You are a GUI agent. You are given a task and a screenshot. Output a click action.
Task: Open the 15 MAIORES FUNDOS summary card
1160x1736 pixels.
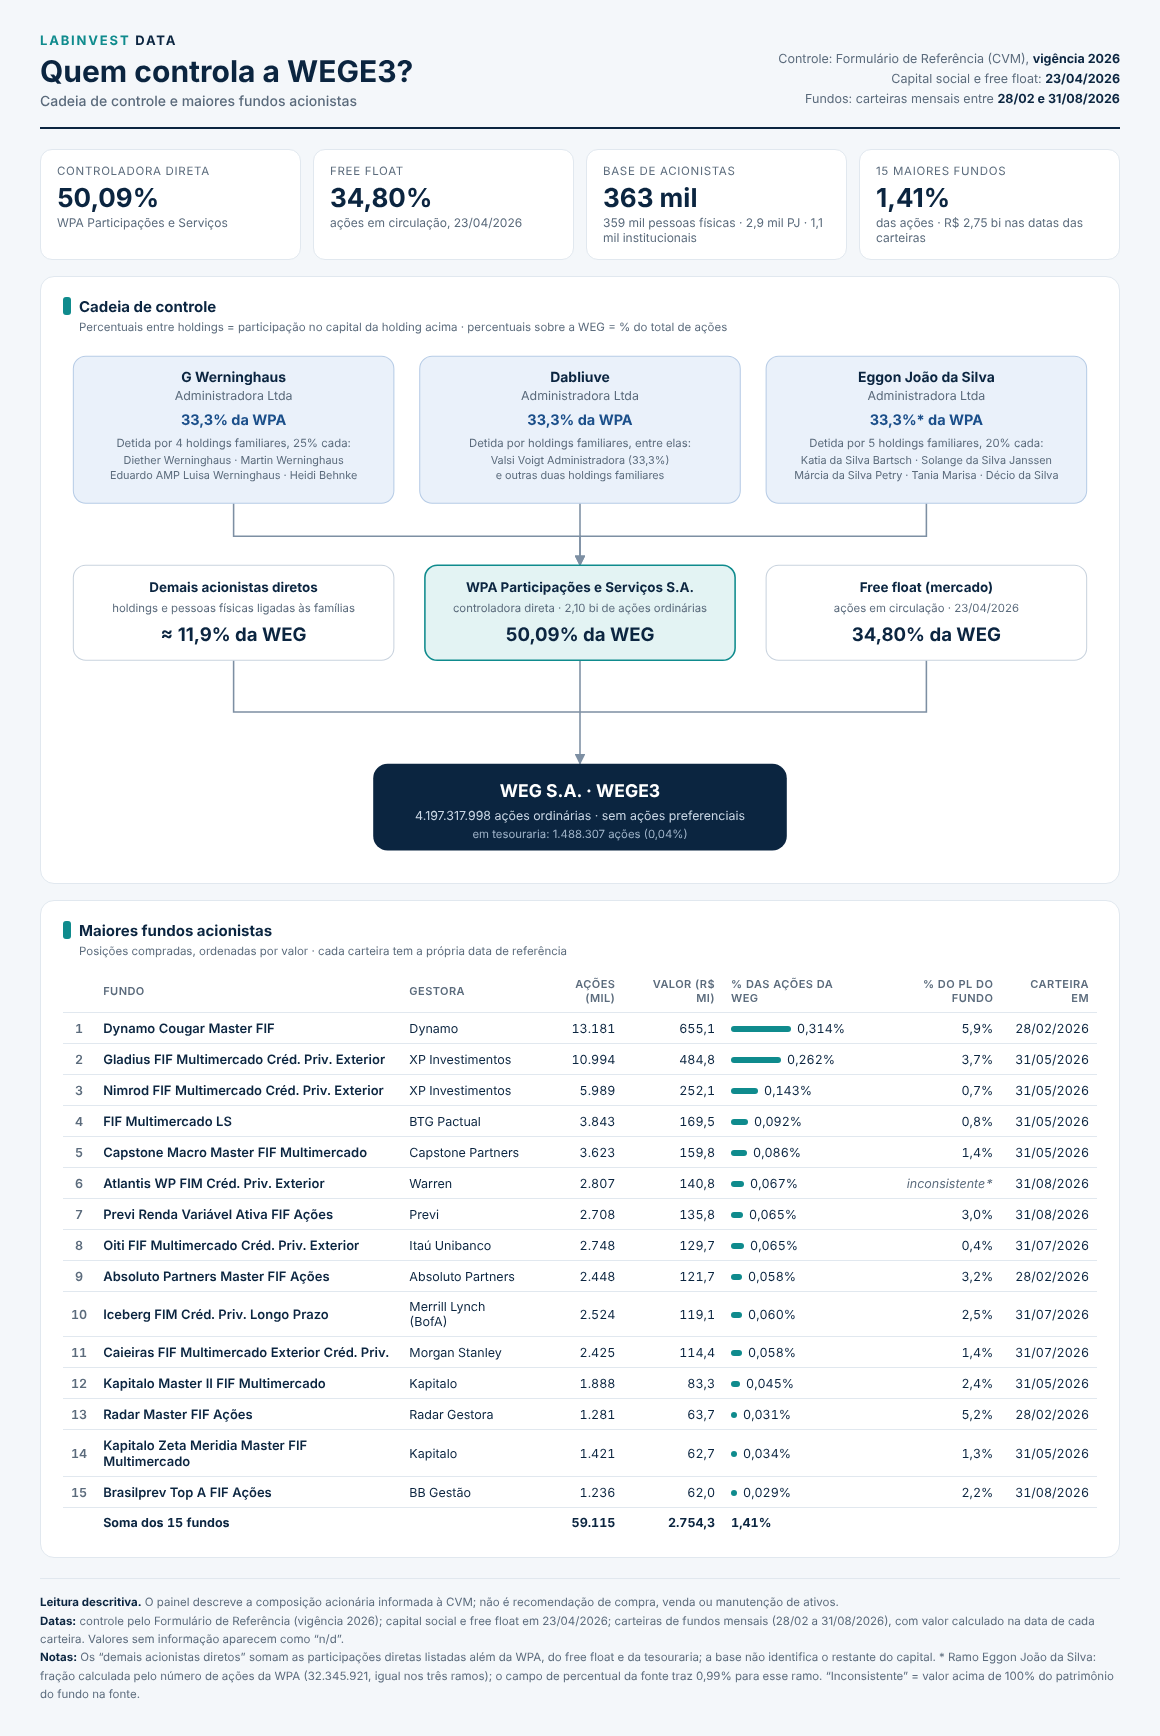coord(989,204)
